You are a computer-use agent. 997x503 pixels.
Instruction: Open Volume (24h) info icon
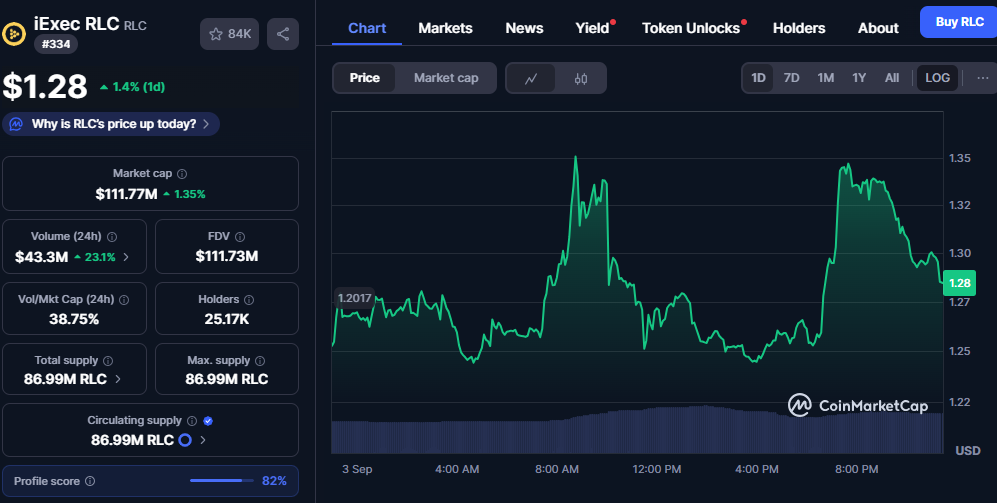(x=112, y=237)
